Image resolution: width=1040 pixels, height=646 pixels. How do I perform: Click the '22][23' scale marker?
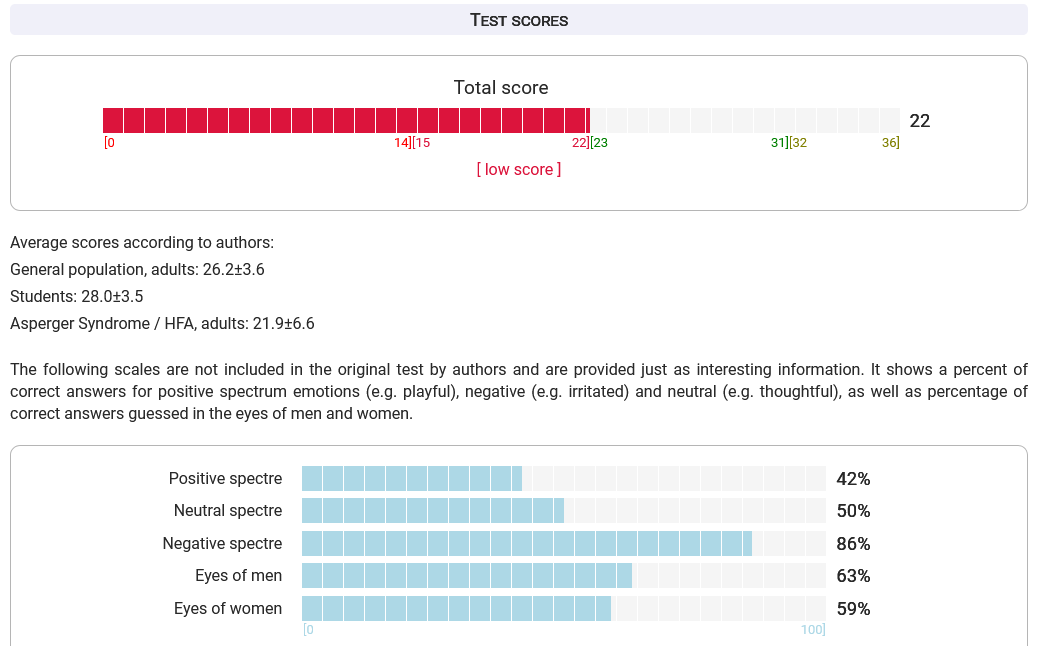click(590, 143)
